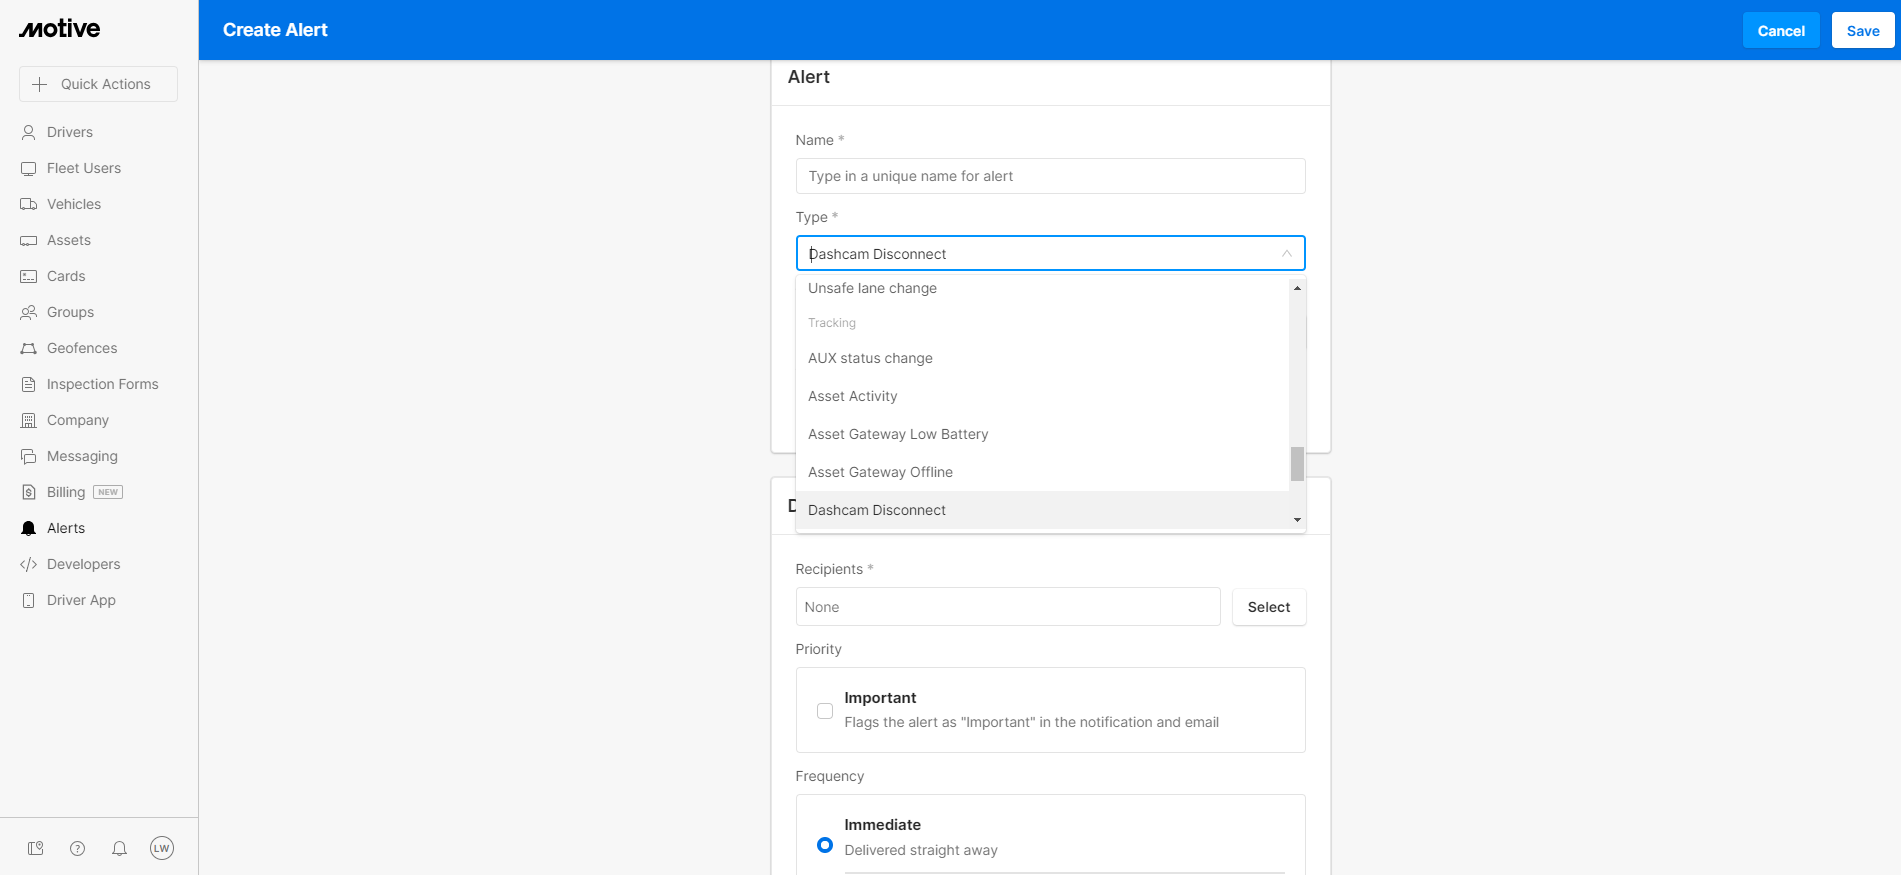This screenshot has width=1901, height=875.
Task: Click the Billing icon in sidebar
Action: [x=29, y=492]
